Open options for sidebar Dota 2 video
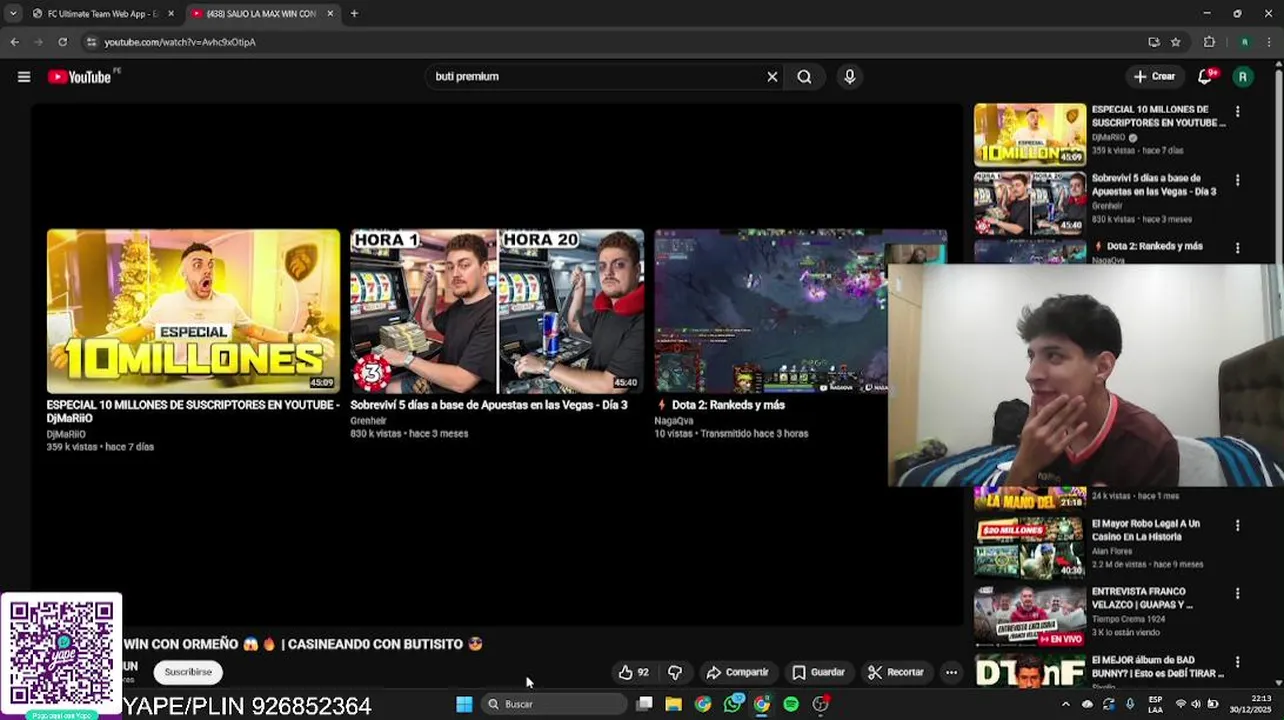The height and width of the screenshot is (720, 1284). point(1237,248)
